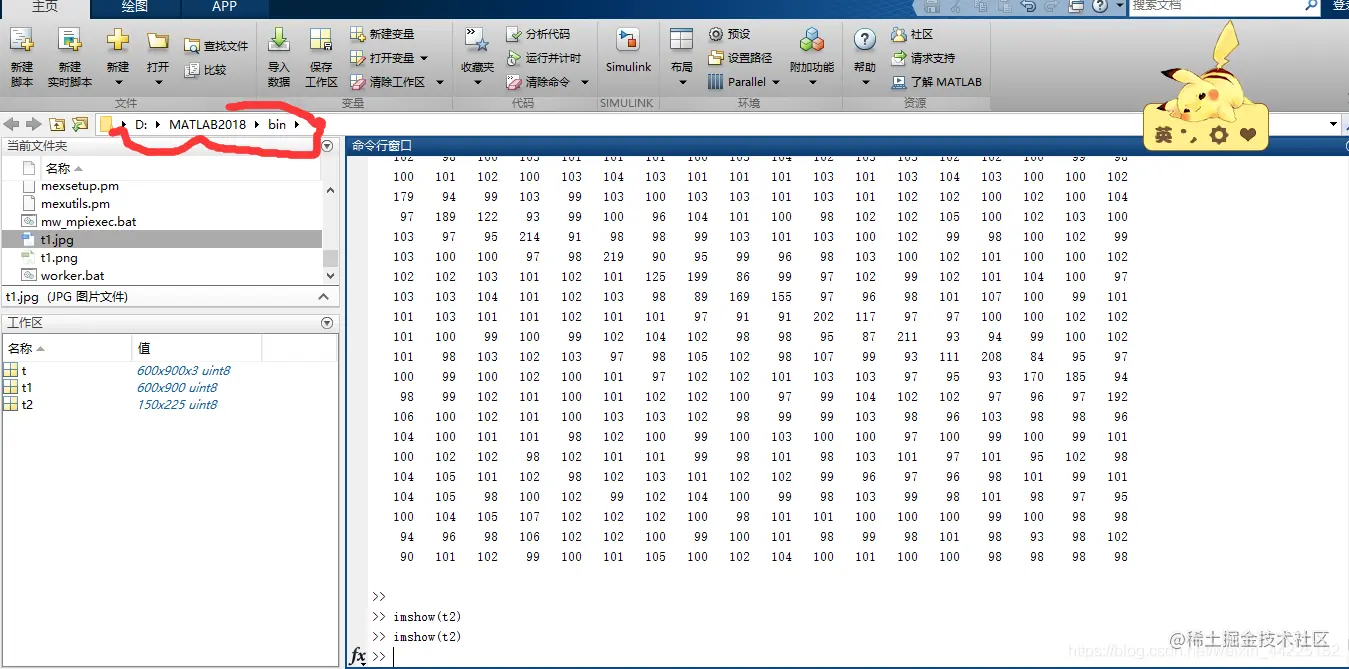Click the question-mark help icon in the quick access toolbar
1349x669 pixels.
[1100, 6]
